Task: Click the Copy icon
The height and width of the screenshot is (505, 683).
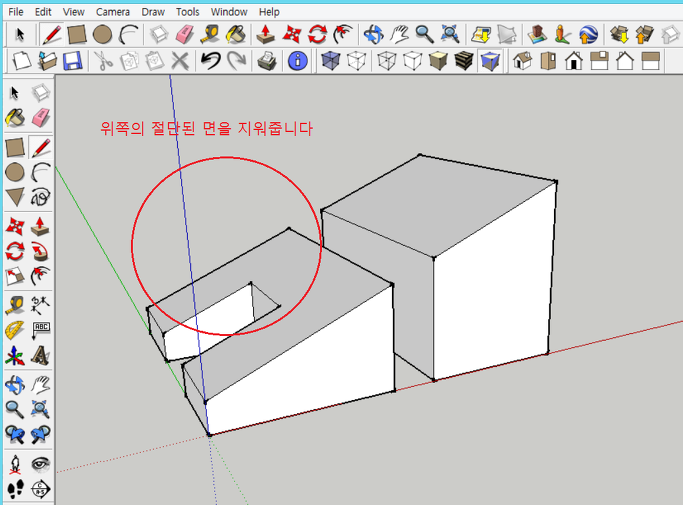Action: pyautogui.click(x=129, y=61)
